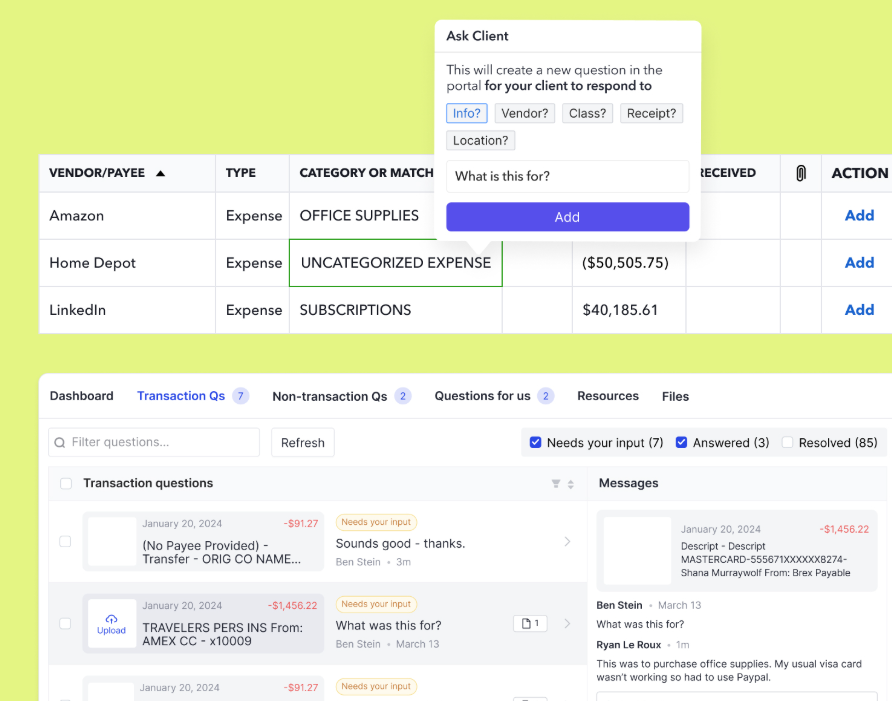The width and height of the screenshot is (892, 701).
Task: Click the sort arrows in Transaction questions header
Action: [571, 484]
